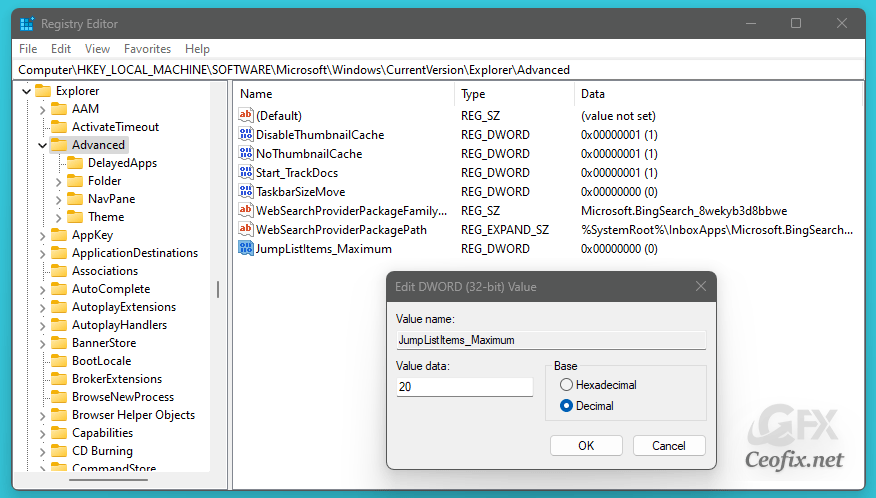Click the tree pane vertical scrollbar
This screenshot has height=498, width=876.
click(x=217, y=290)
